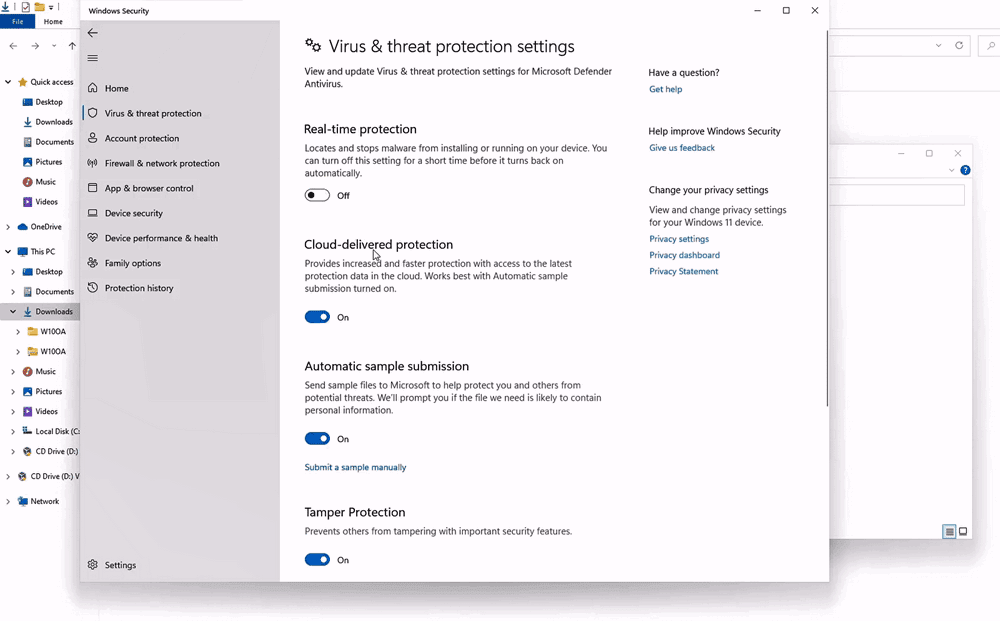This screenshot has height=621, width=1000.
Task: Click Explorer search magnifier icon
Action: [x=990, y=45]
